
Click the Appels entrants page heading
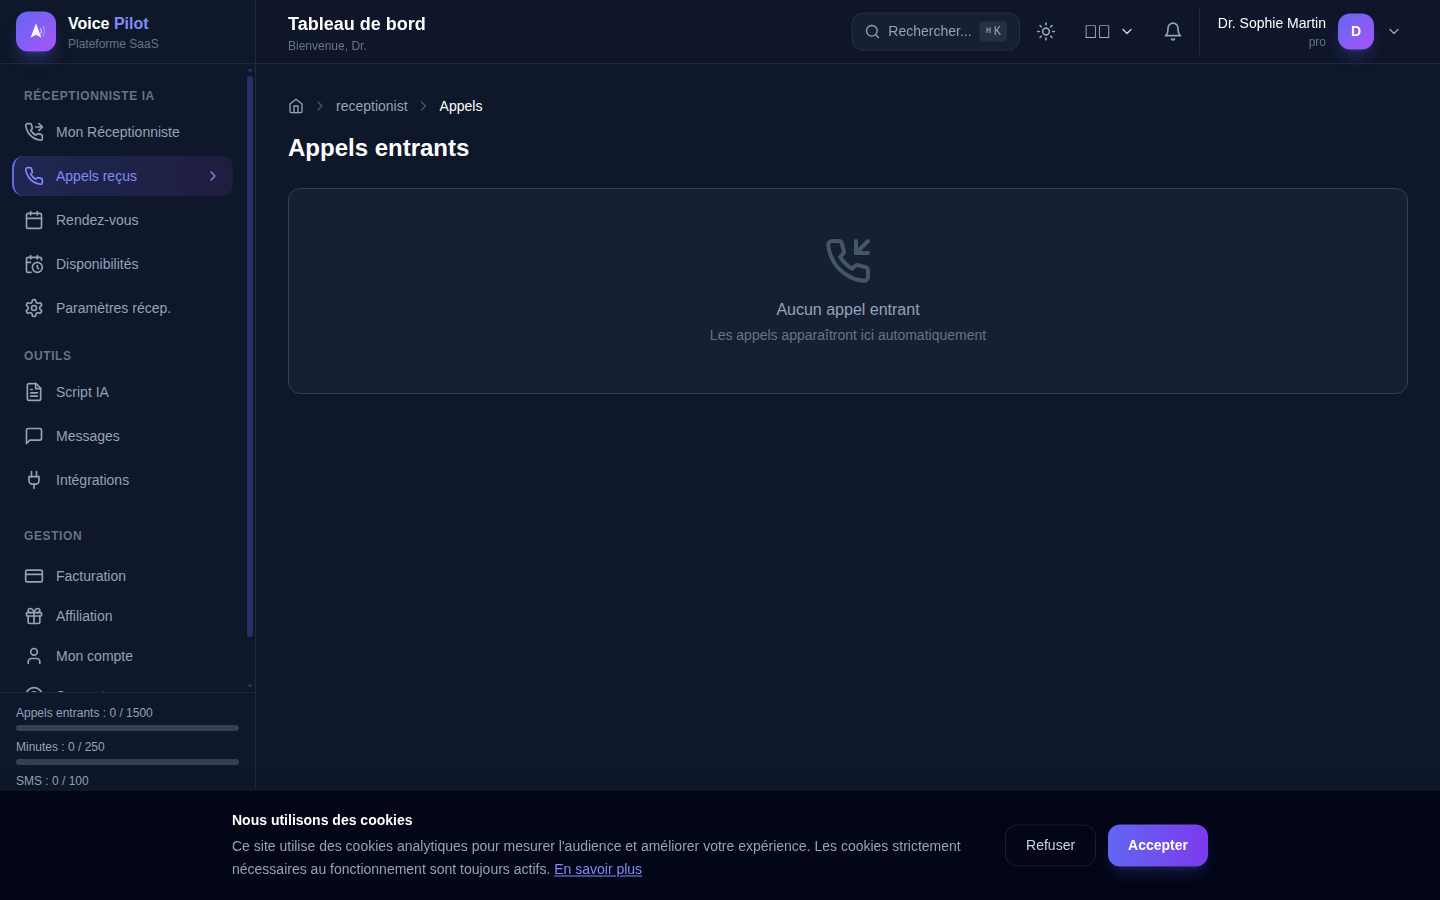(x=379, y=148)
